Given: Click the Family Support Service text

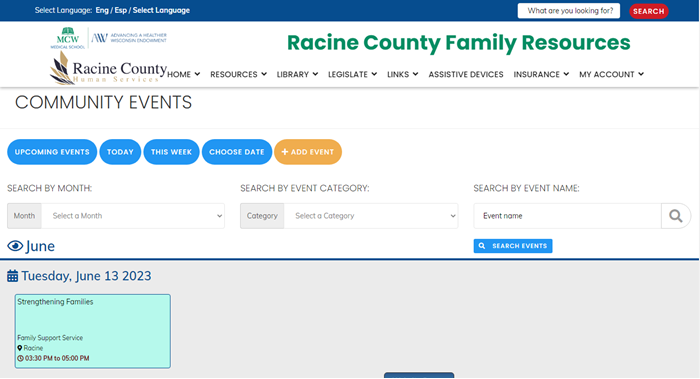Looking at the screenshot, I should pos(50,338).
